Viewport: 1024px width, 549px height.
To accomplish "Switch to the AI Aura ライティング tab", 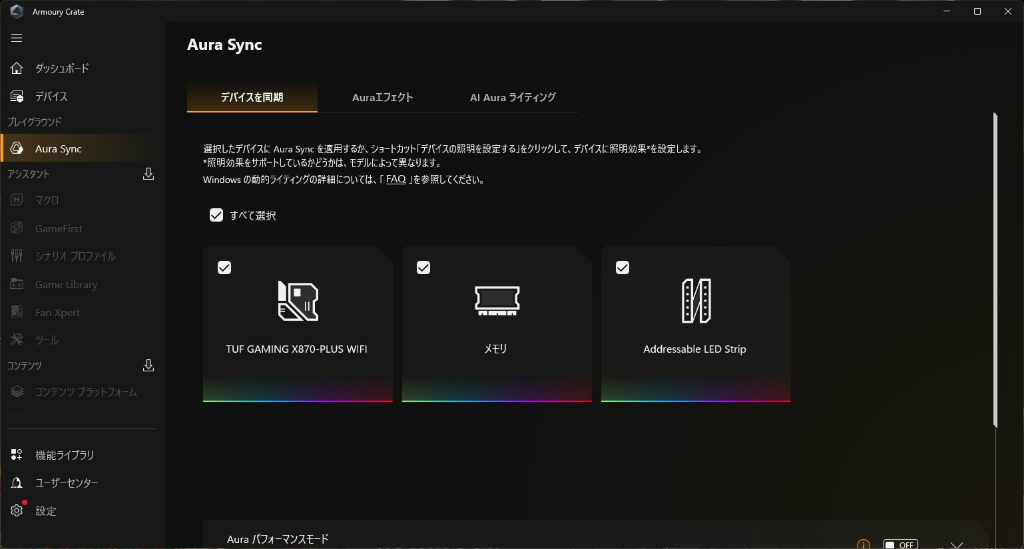I will tap(513, 97).
